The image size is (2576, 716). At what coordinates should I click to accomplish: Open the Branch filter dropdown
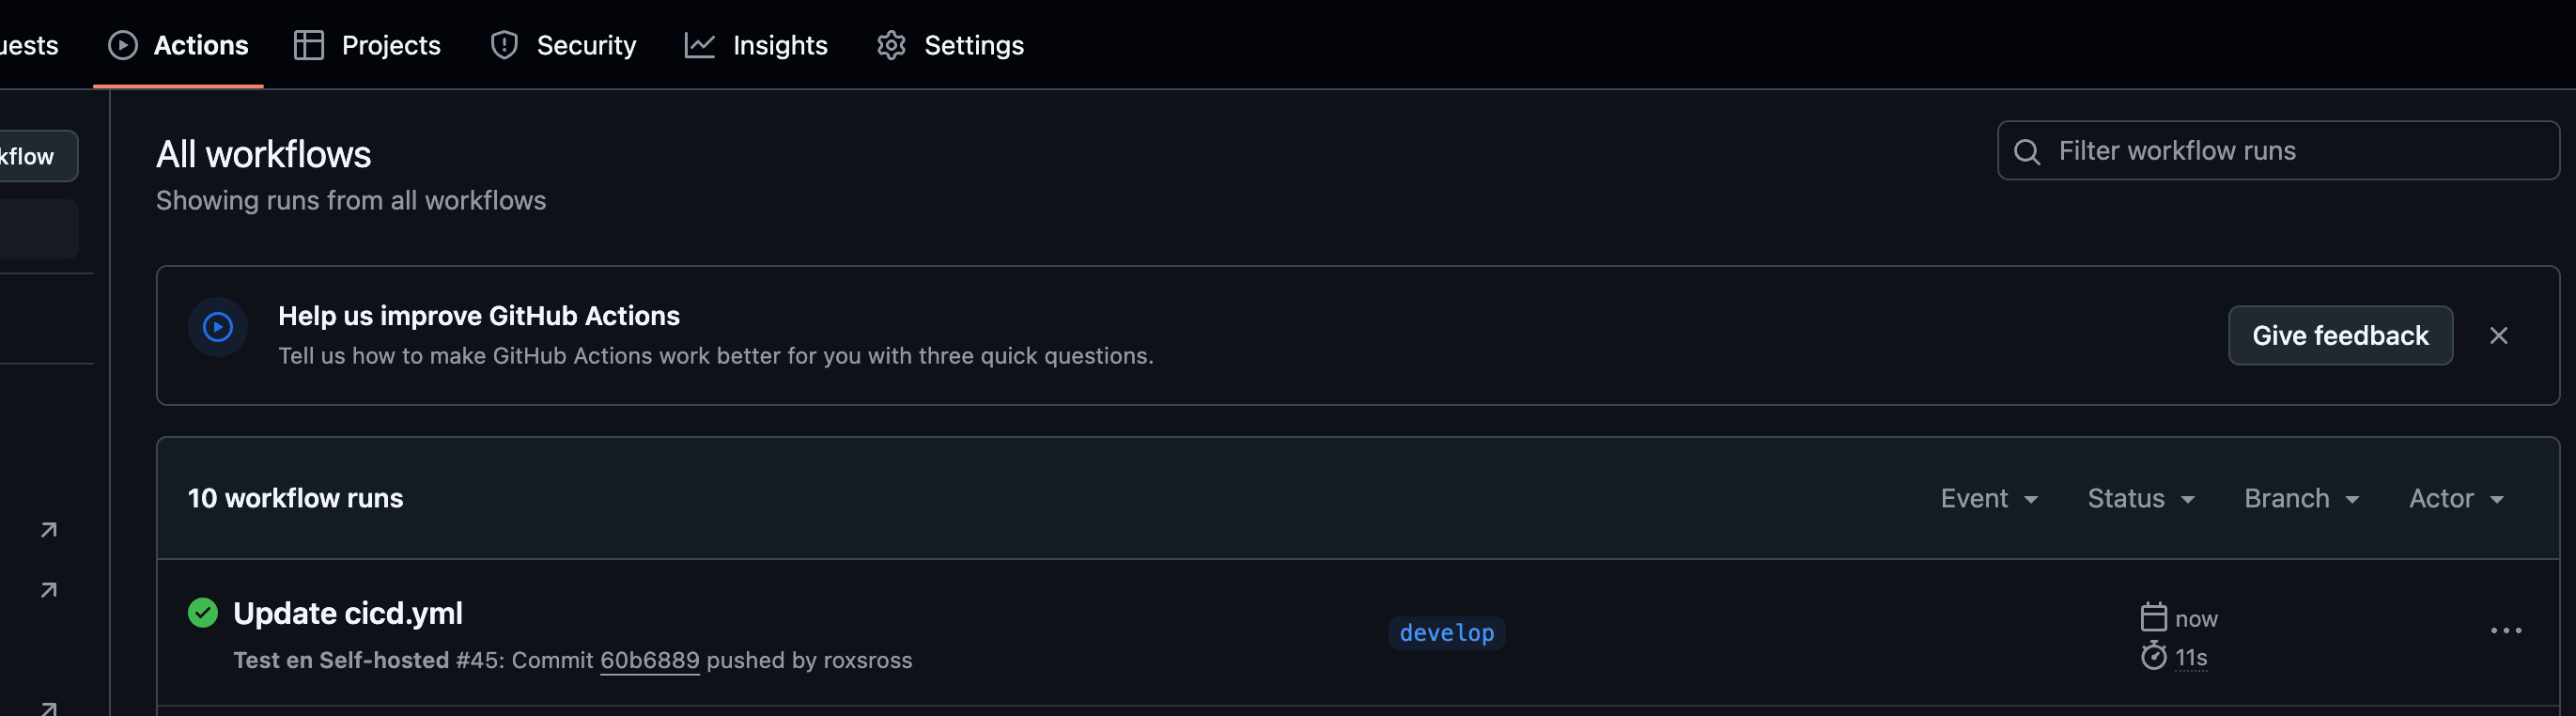[x=2302, y=498]
